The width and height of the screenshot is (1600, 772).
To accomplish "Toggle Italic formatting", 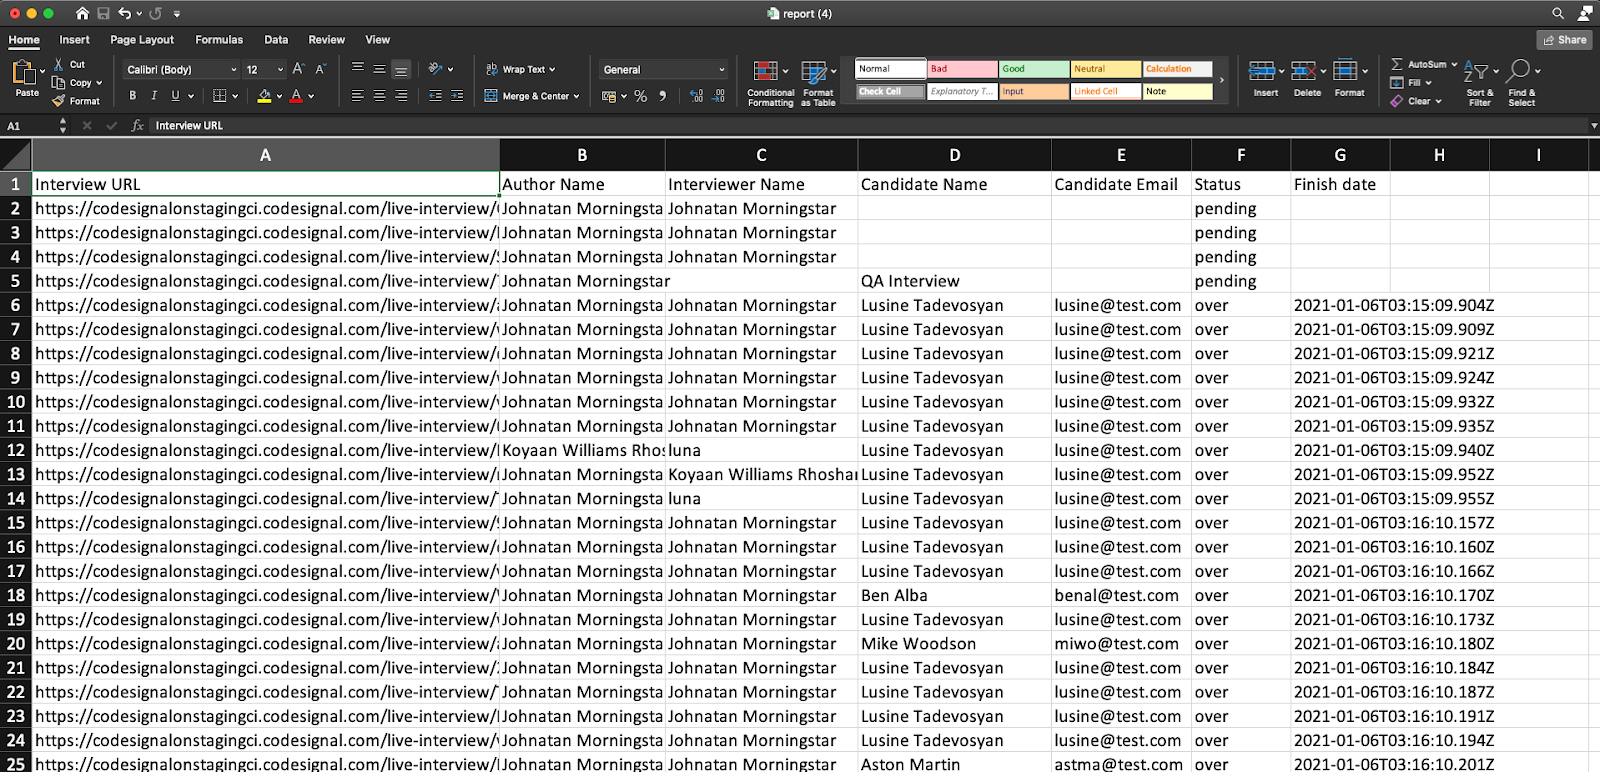I will (154, 96).
